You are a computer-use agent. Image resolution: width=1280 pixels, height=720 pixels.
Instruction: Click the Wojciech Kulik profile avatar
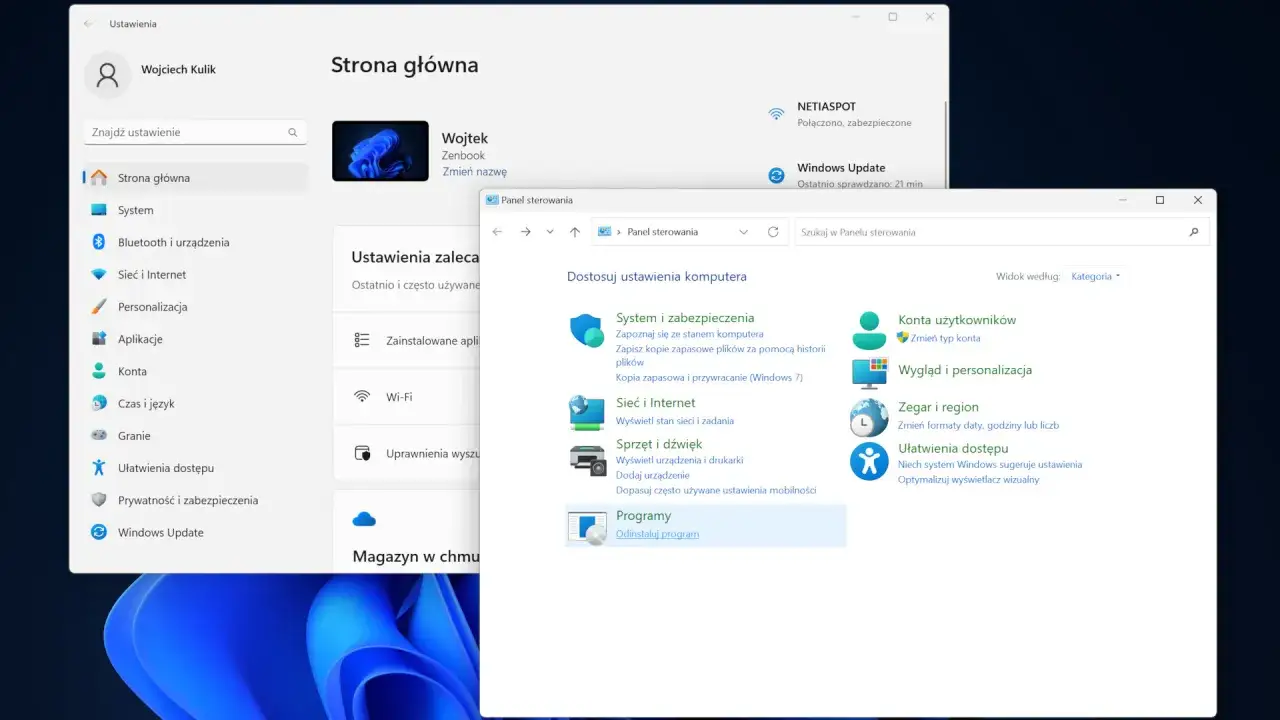[x=108, y=74]
